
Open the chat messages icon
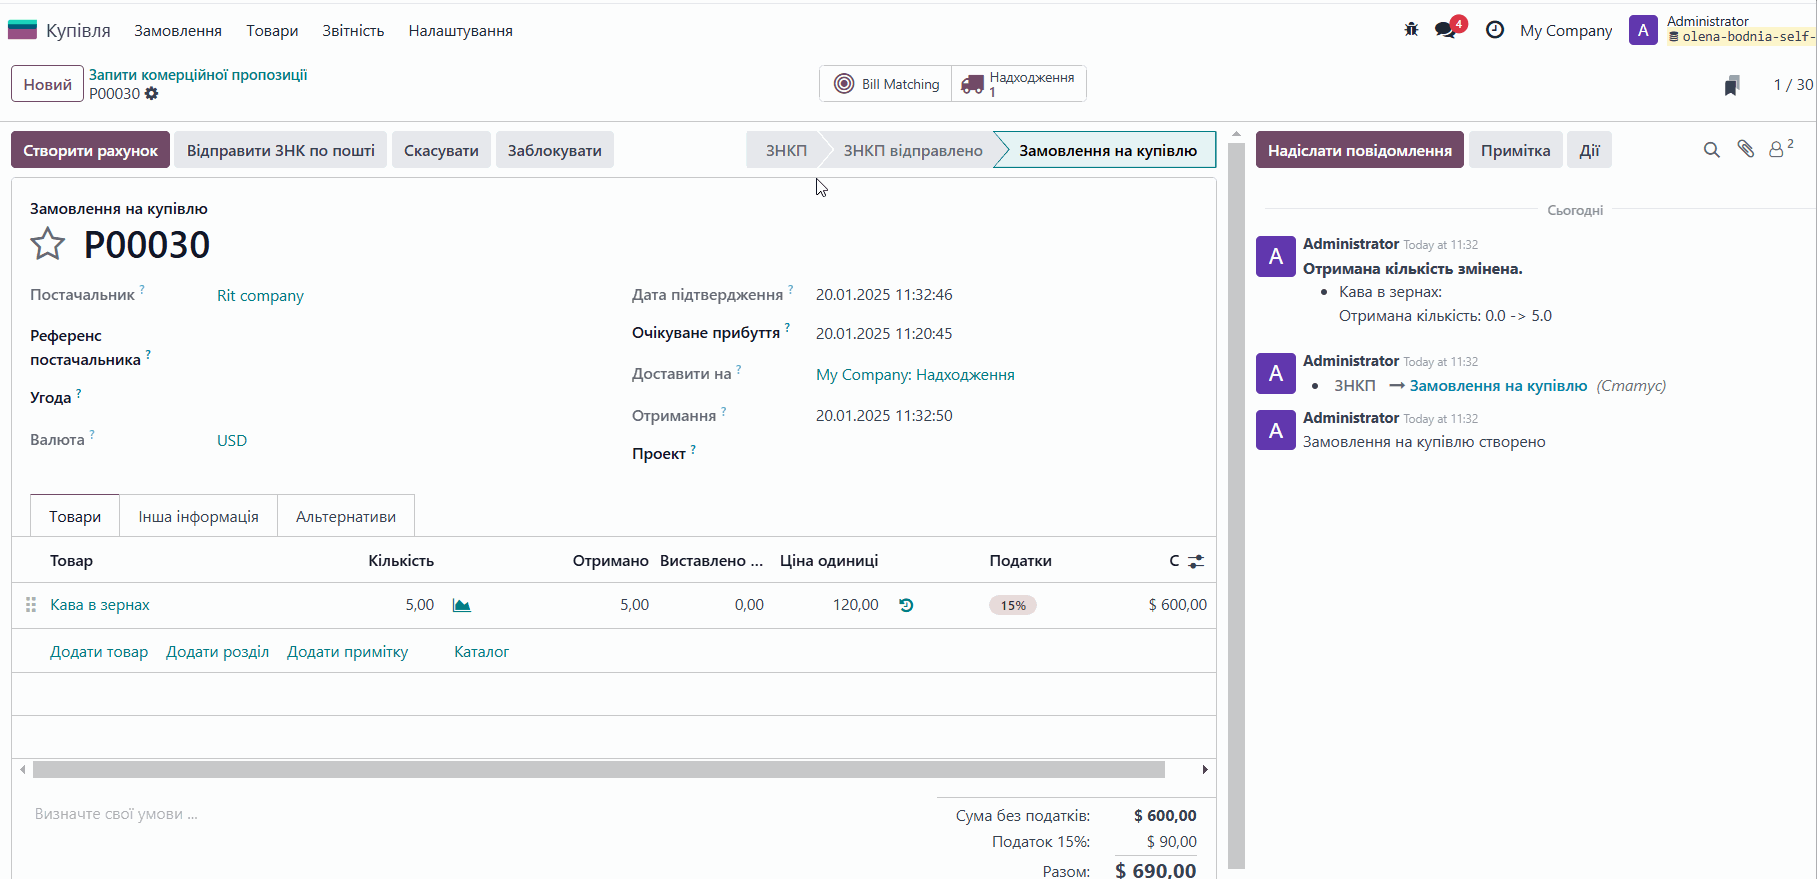tap(1446, 30)
